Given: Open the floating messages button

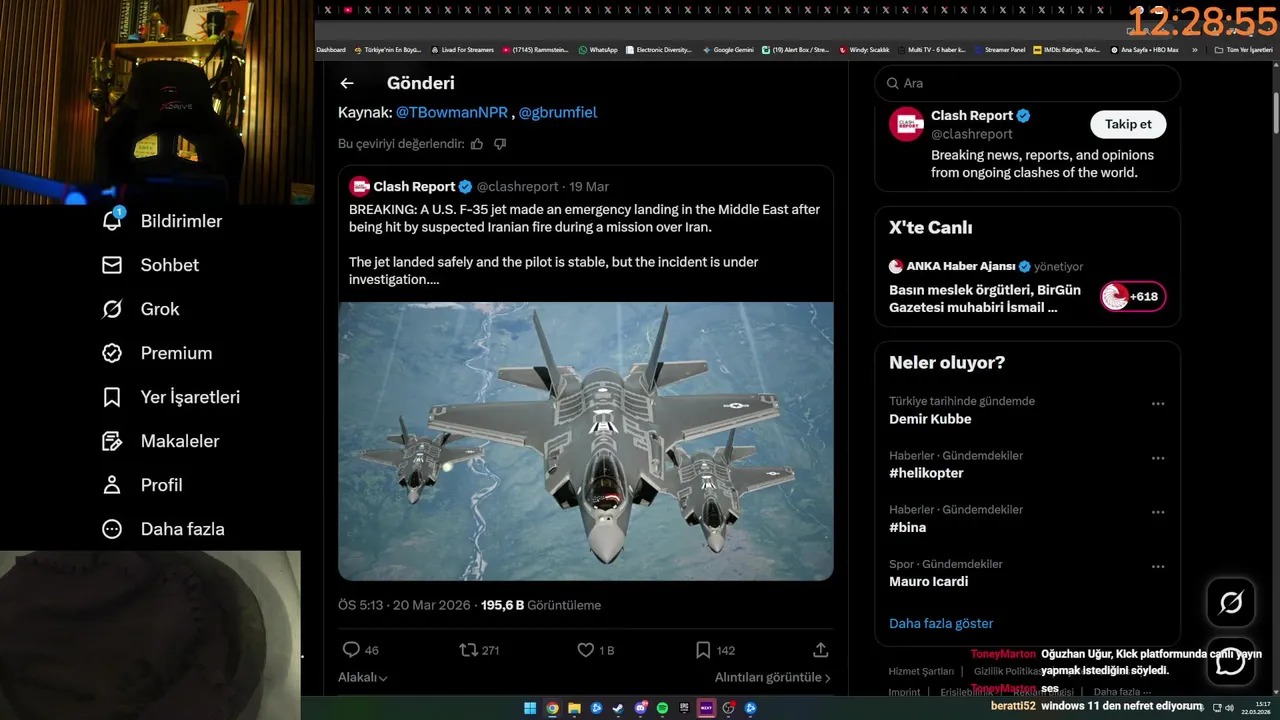Looking at the screenshot, I should pos(1230,661).
